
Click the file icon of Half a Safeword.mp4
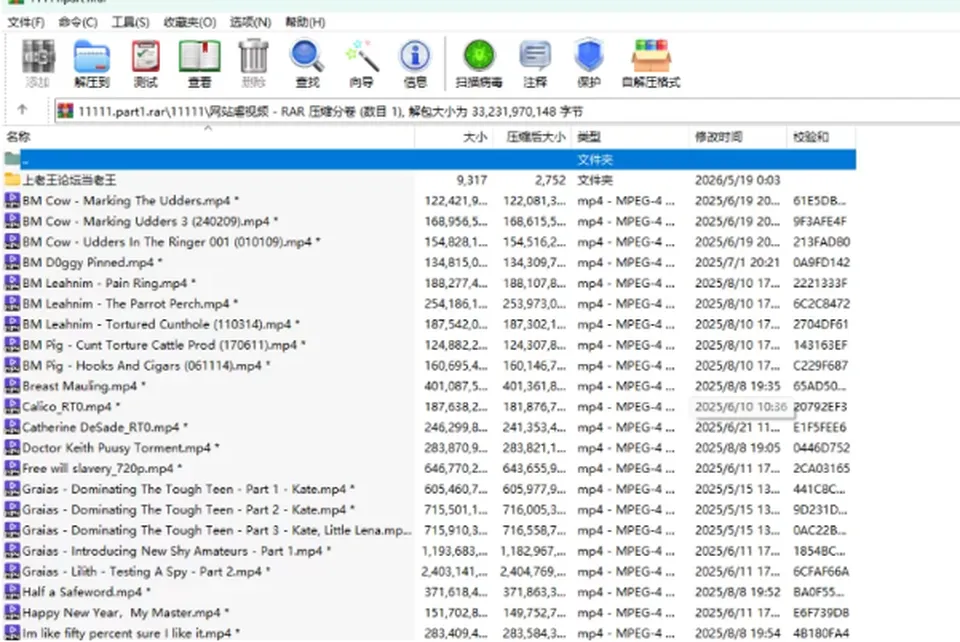point(12,592)
